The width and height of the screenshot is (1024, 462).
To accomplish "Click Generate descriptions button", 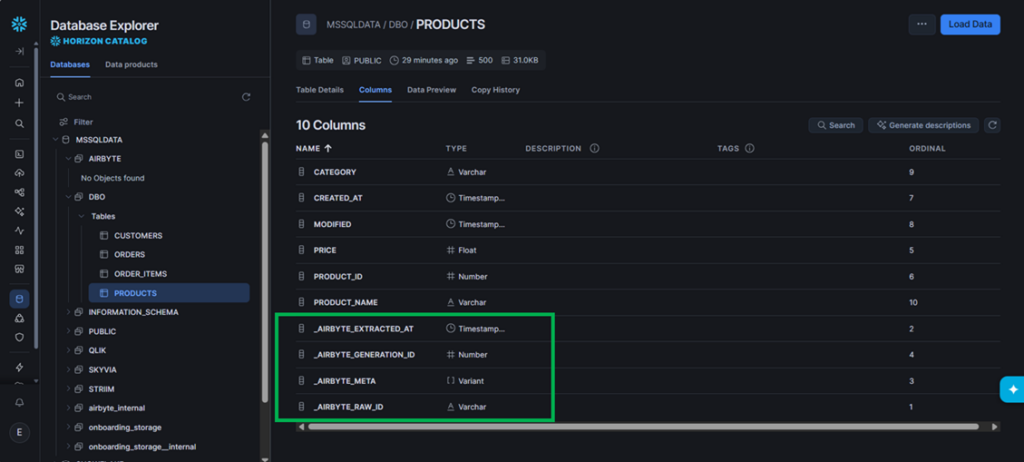I will click(923, 125).
